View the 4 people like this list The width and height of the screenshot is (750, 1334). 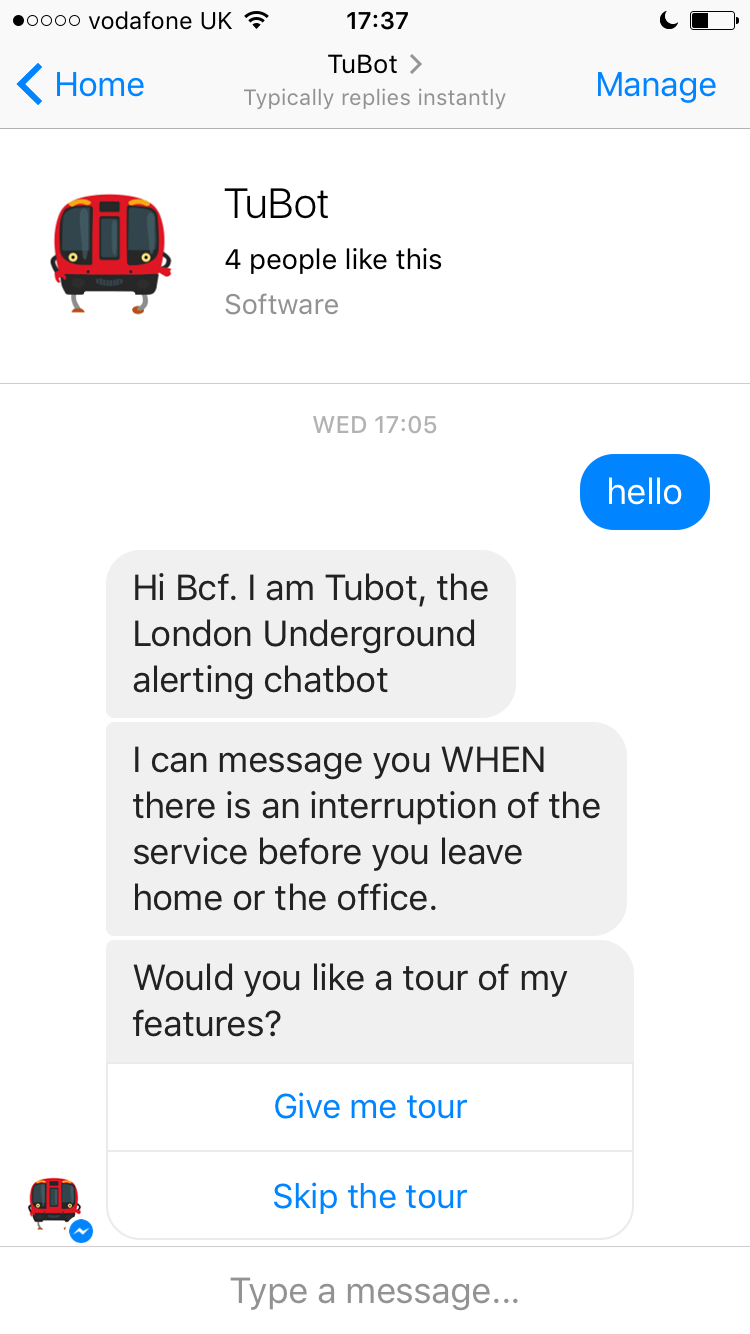[333, 259]
